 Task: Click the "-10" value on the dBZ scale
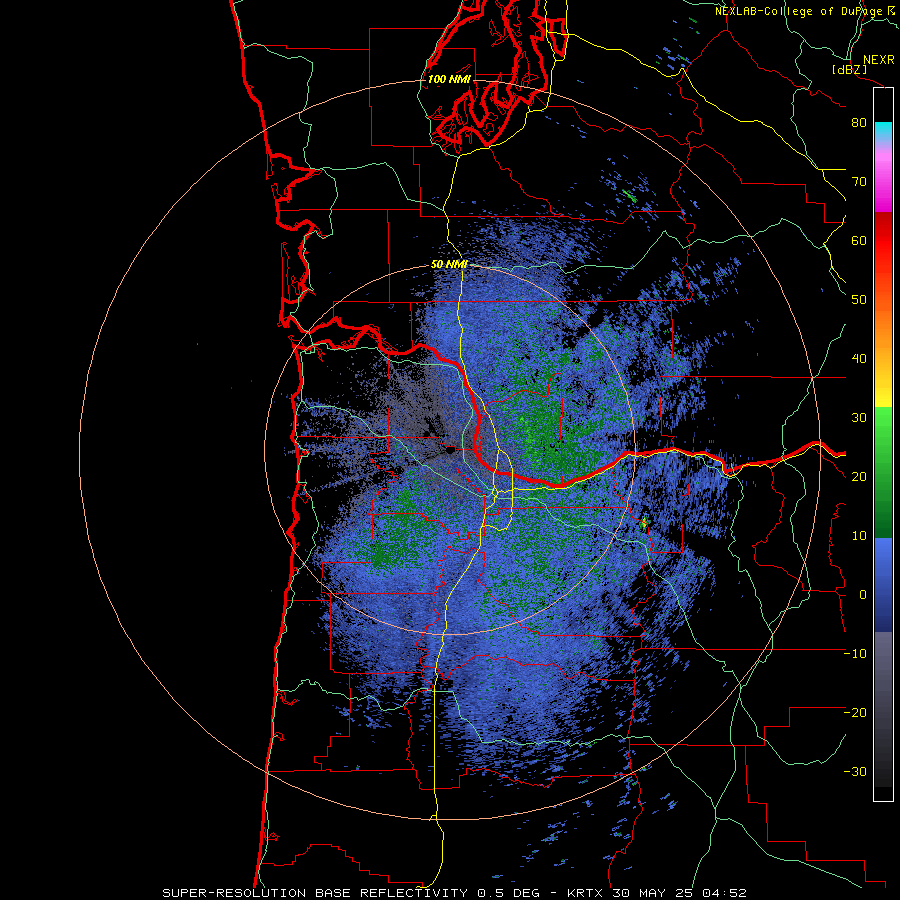tap(855, 654)
